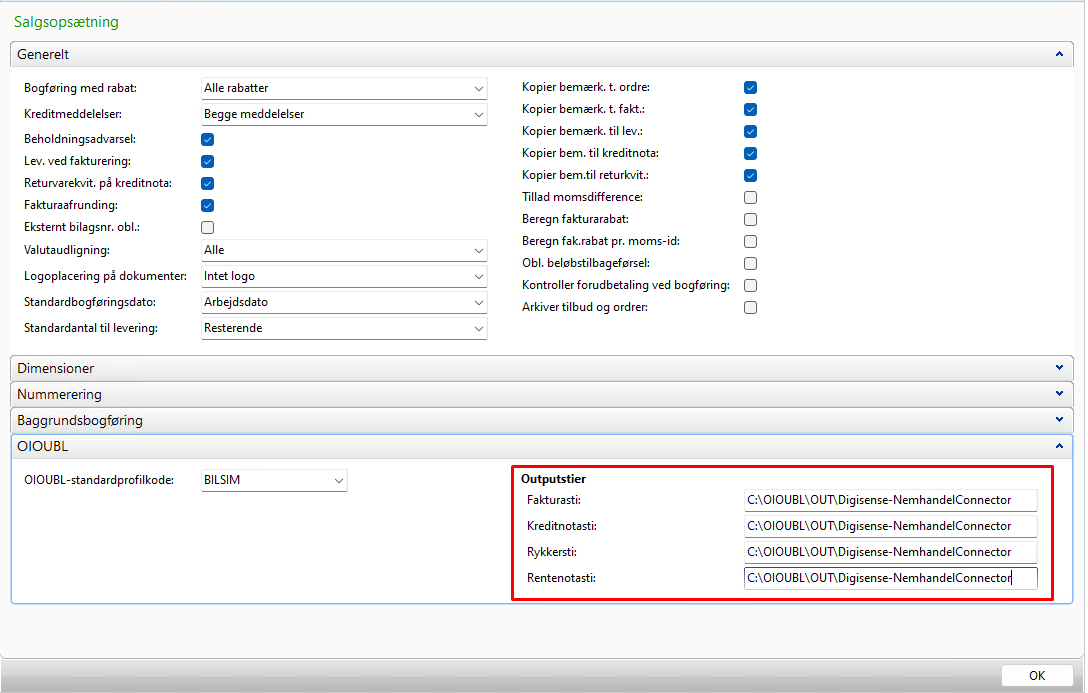Viewport: 1088px width, 693px height.
Task: Check Arkiver tilbud og ordrer
Action: click(x=750, y=307)
